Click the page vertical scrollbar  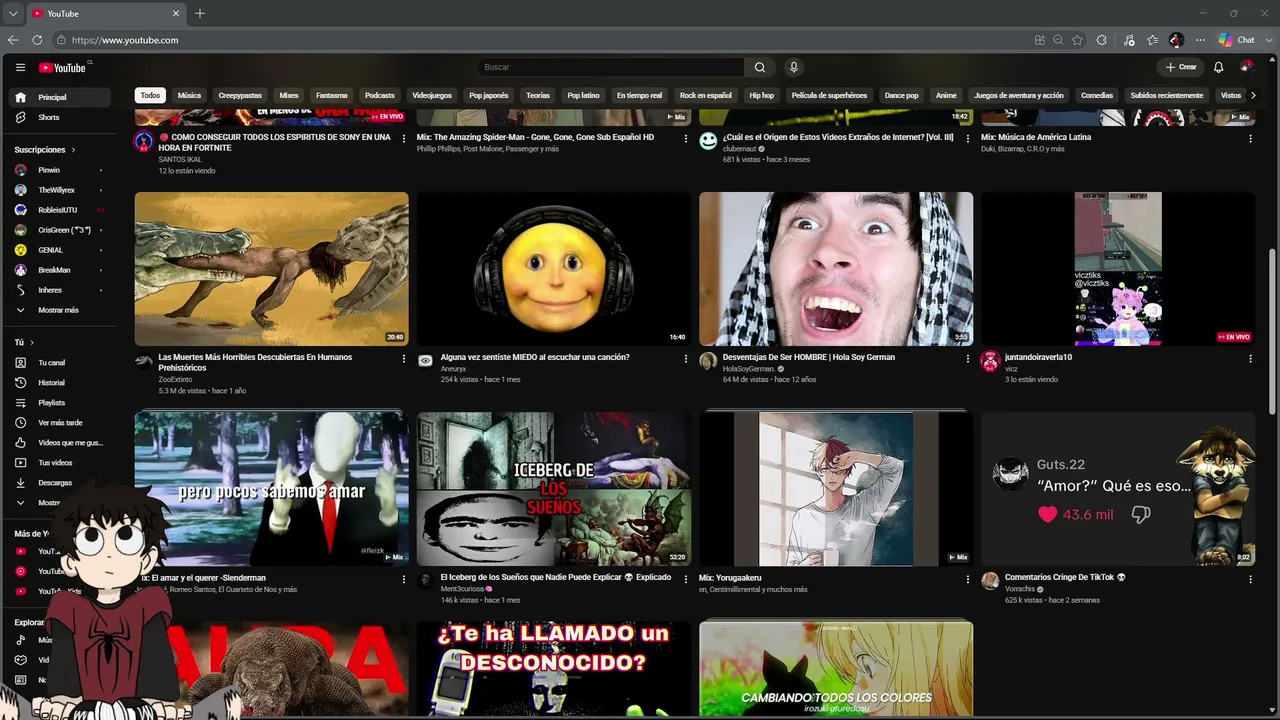[x=1272, y=330]
